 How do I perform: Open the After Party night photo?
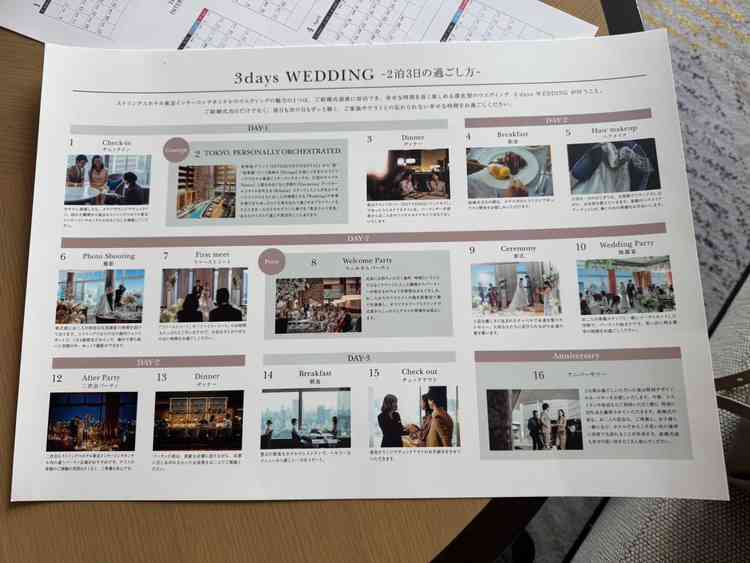(x=92, y=421)
